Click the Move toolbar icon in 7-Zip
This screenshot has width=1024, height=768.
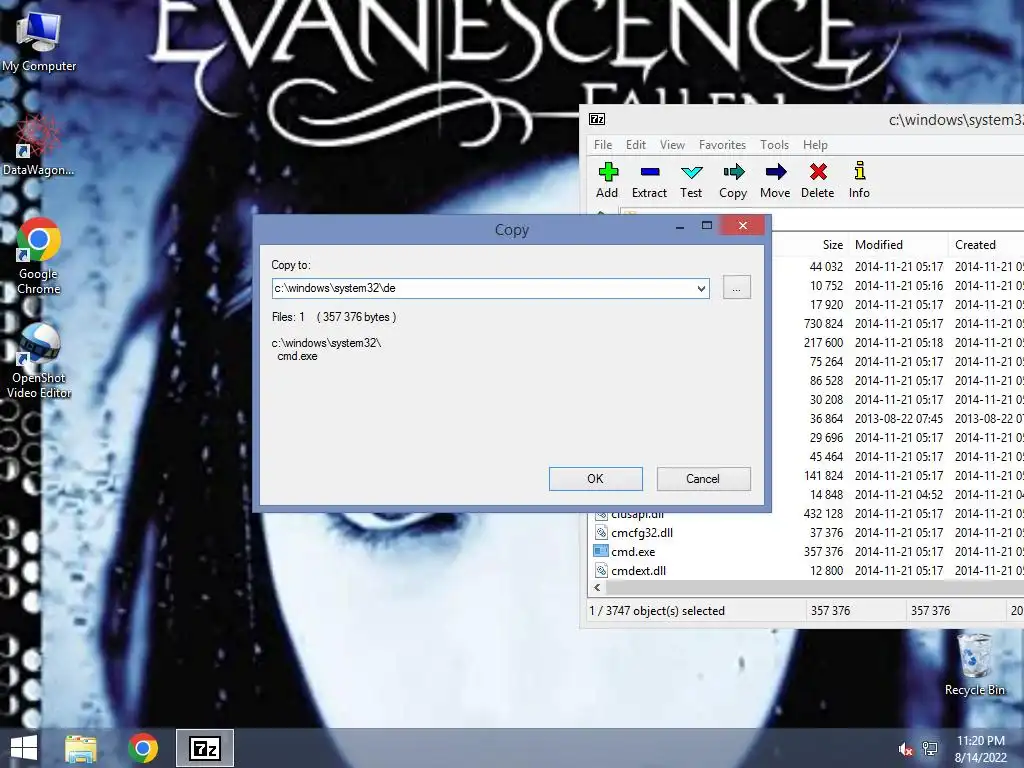tap(775, 180)
